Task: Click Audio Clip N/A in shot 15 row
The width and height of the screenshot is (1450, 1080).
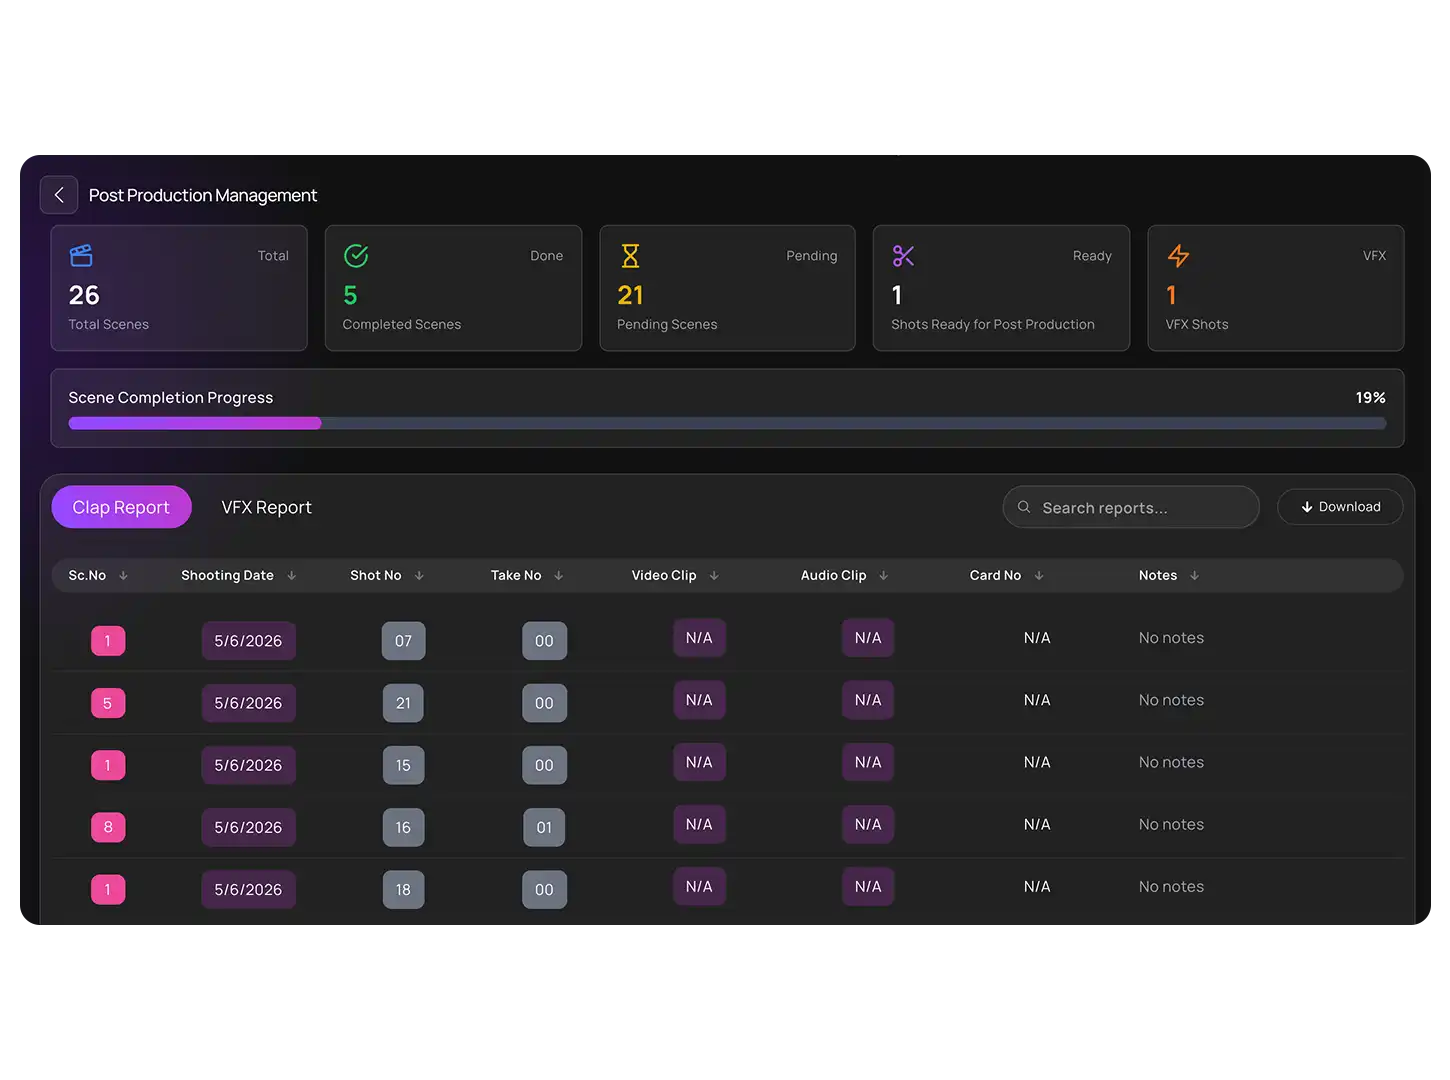Action: click(868, 762)
